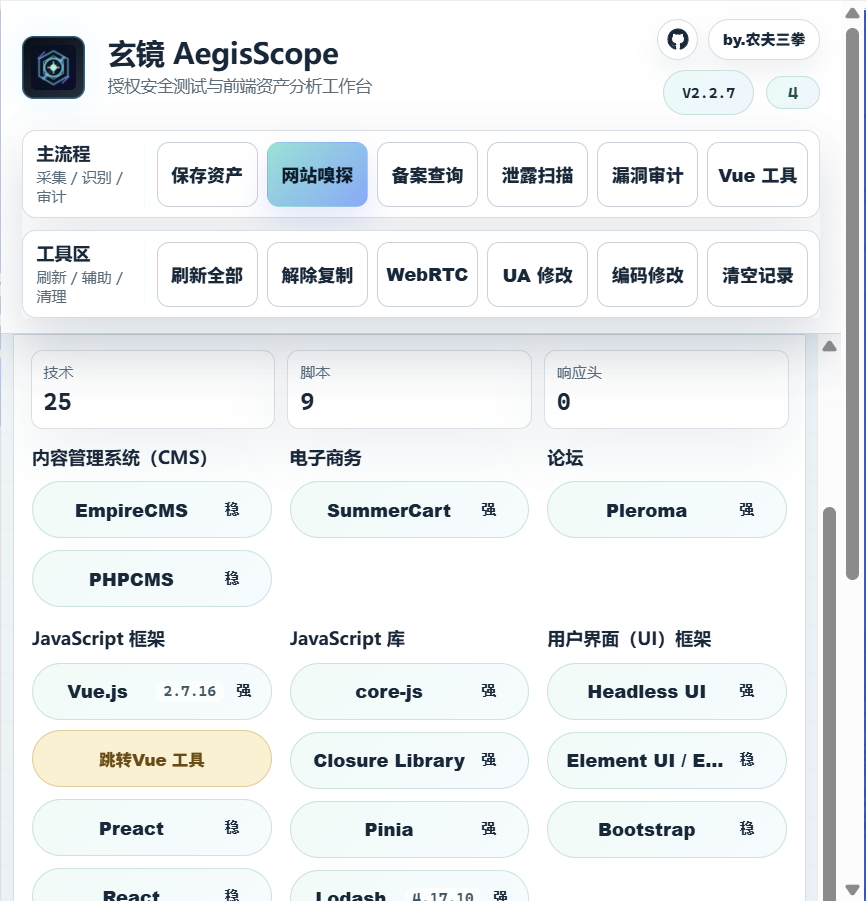The width and height of the screenshot is (866, 901).
Task: Click the JavaScript 库 category heading
Action: click(x=347, y=639)
